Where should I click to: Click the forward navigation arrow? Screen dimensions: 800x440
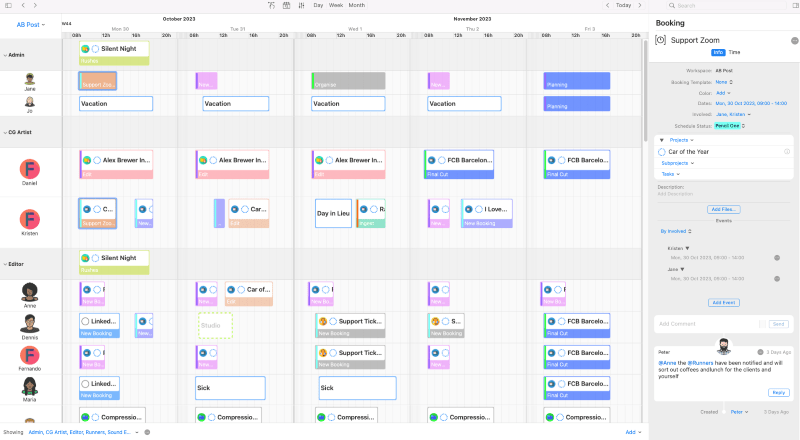coord(35,5)
